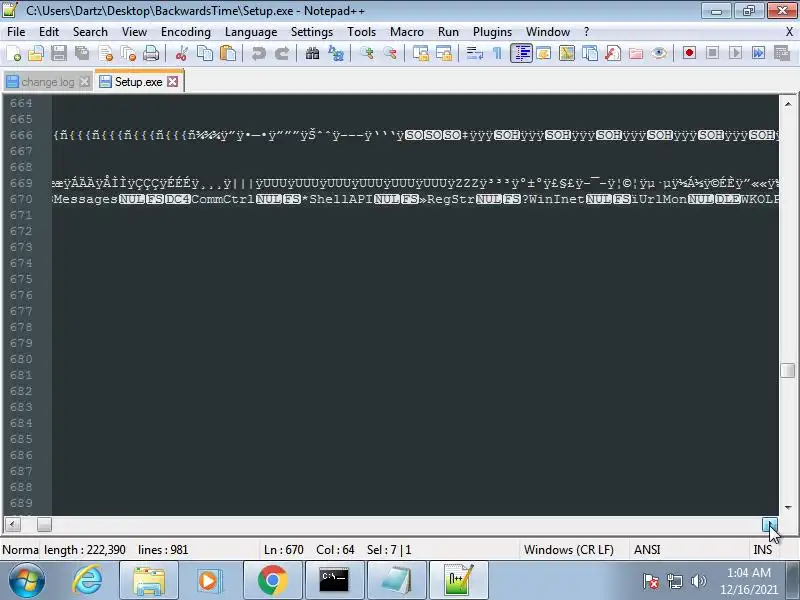800x600 pixels.
Task: Open Command Prompt from the taskbar
Action: (334, 581)
